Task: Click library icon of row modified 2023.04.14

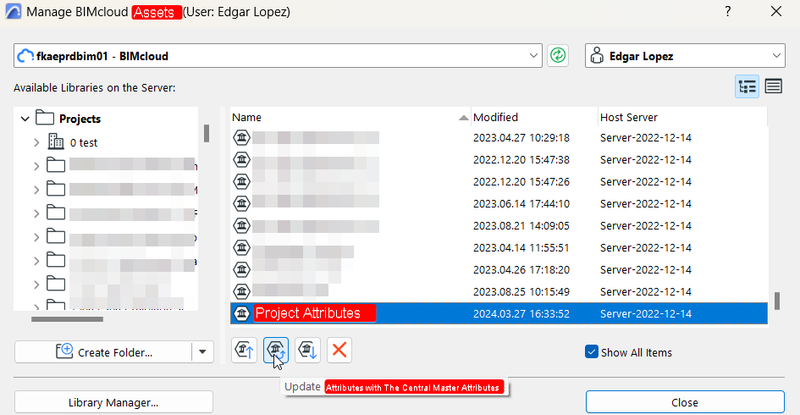Action: 242,248
